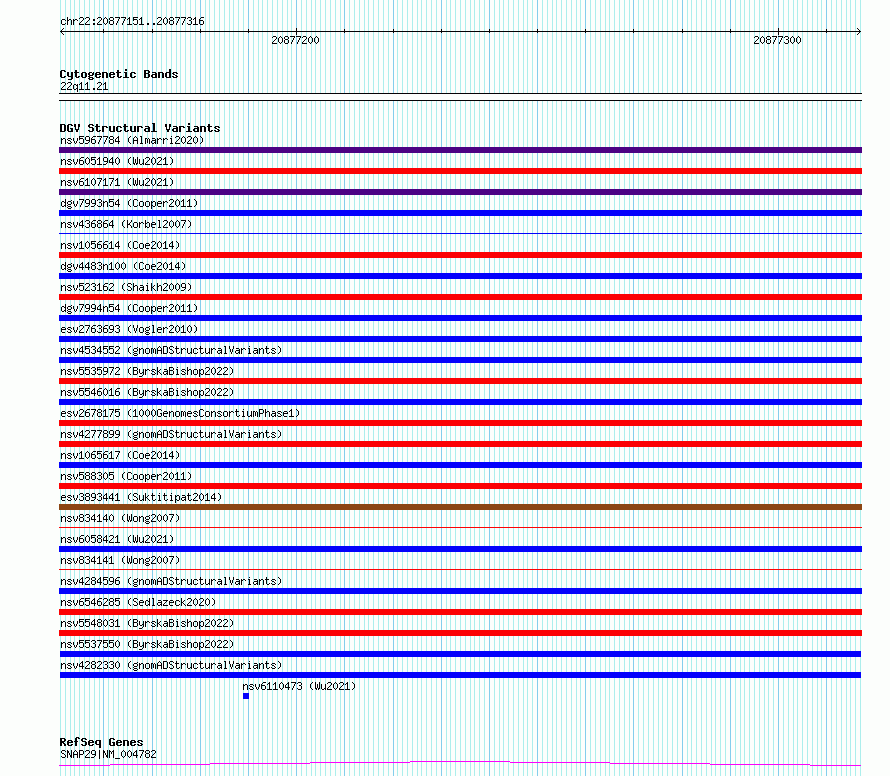Viewport: 890px width, 776px height.
Task: Open the nsv834141 (Wong2007) label
Action: [x=120, y=560]
